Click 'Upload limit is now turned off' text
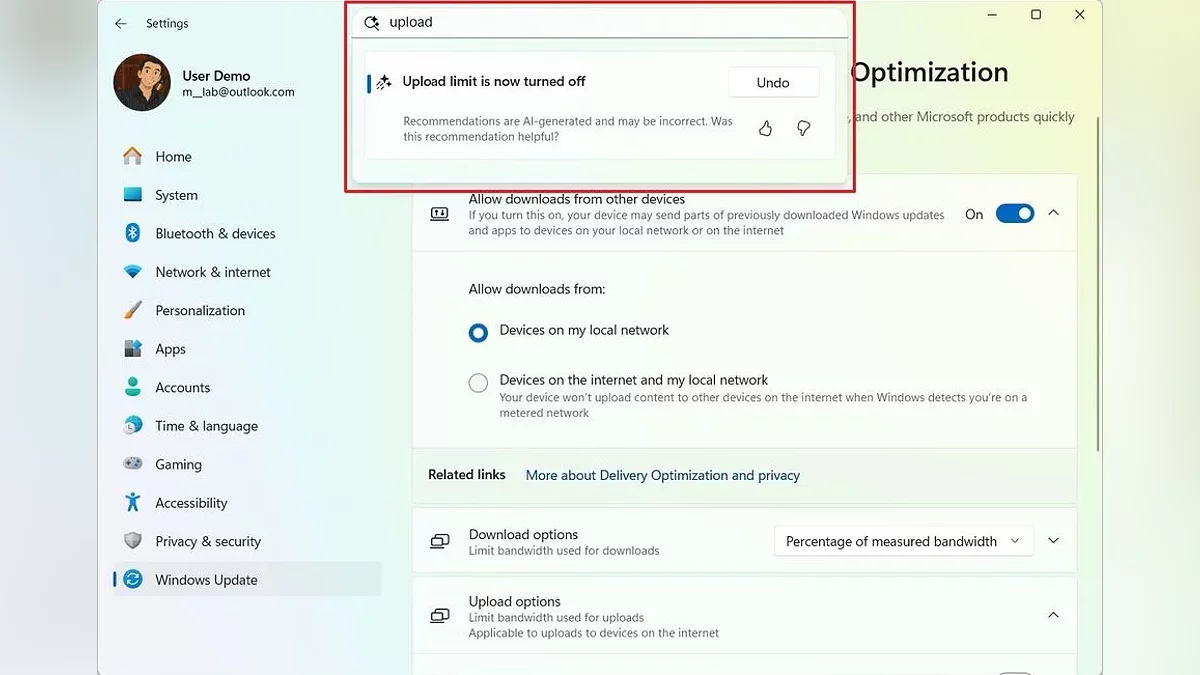1200x675 pixels. click(494, 82)
